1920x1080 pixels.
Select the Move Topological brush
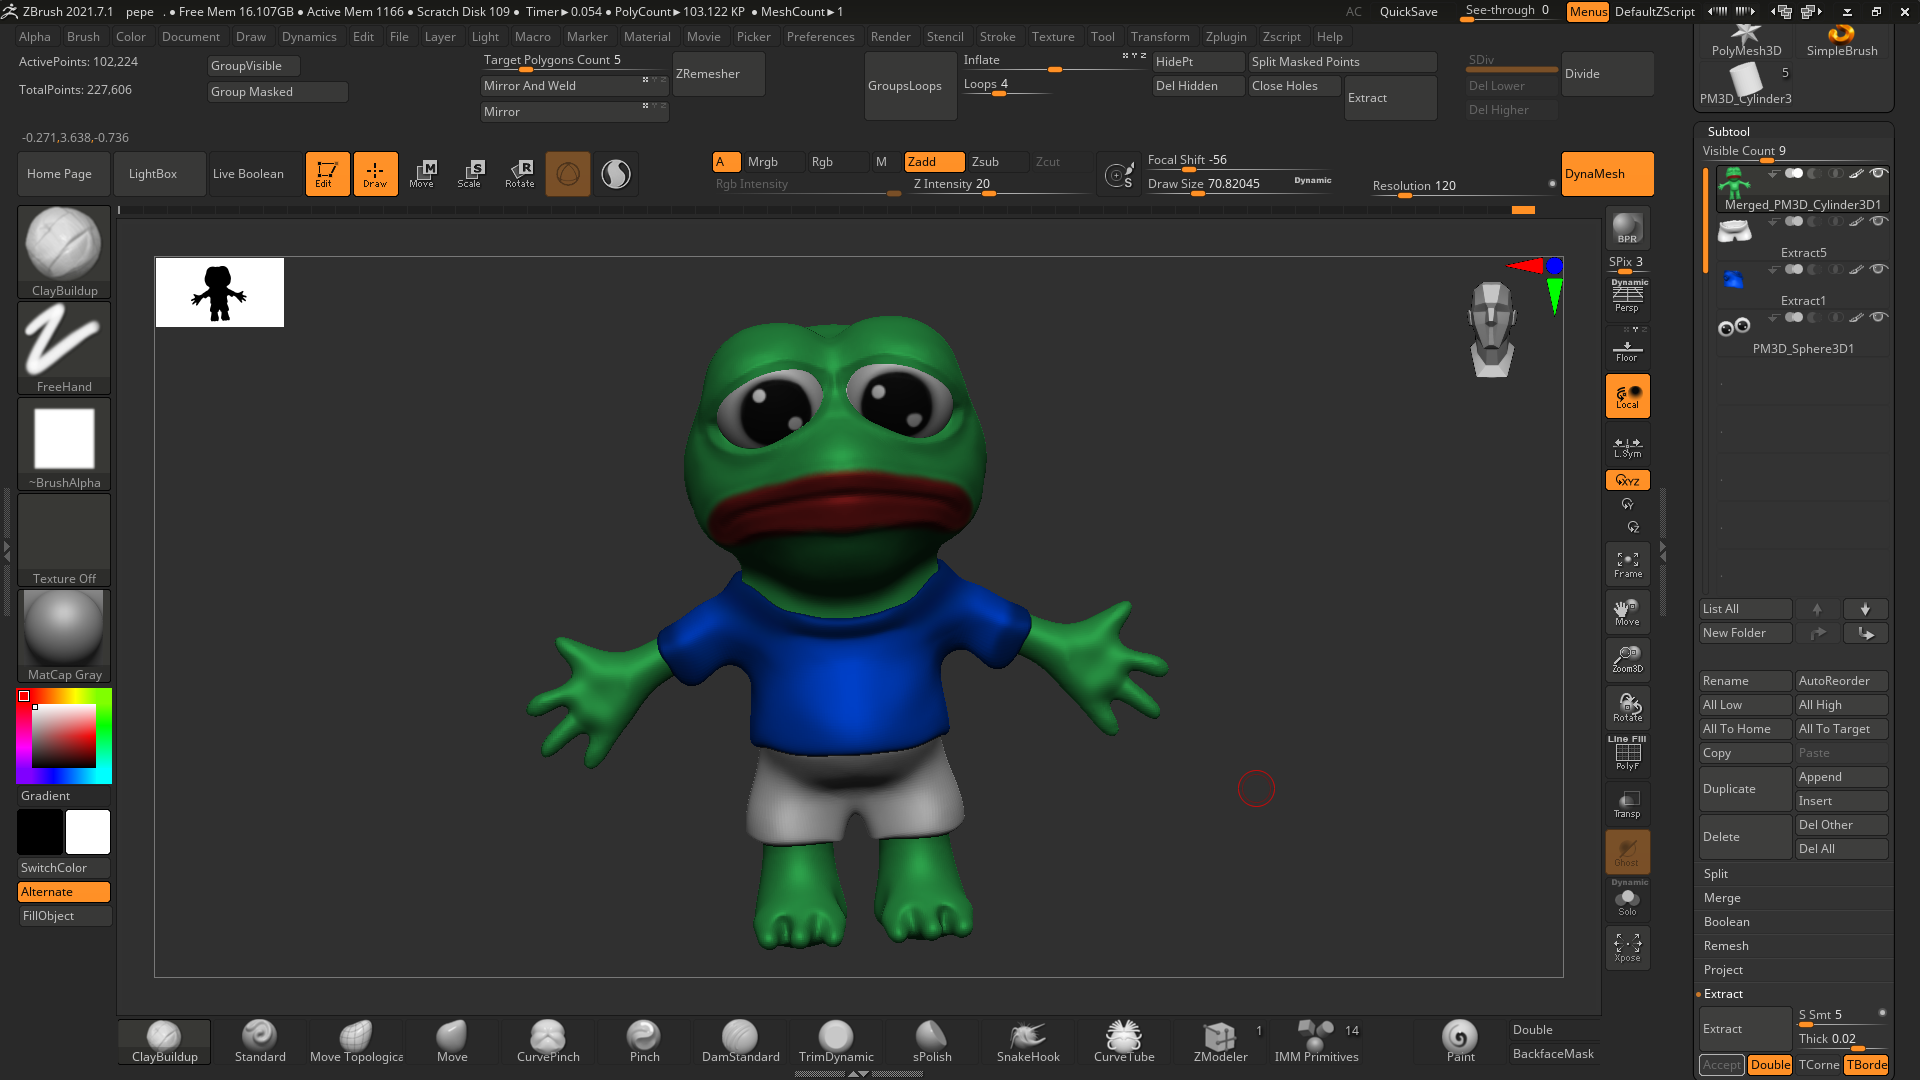pyautogui.click(x=356, y=1042)
